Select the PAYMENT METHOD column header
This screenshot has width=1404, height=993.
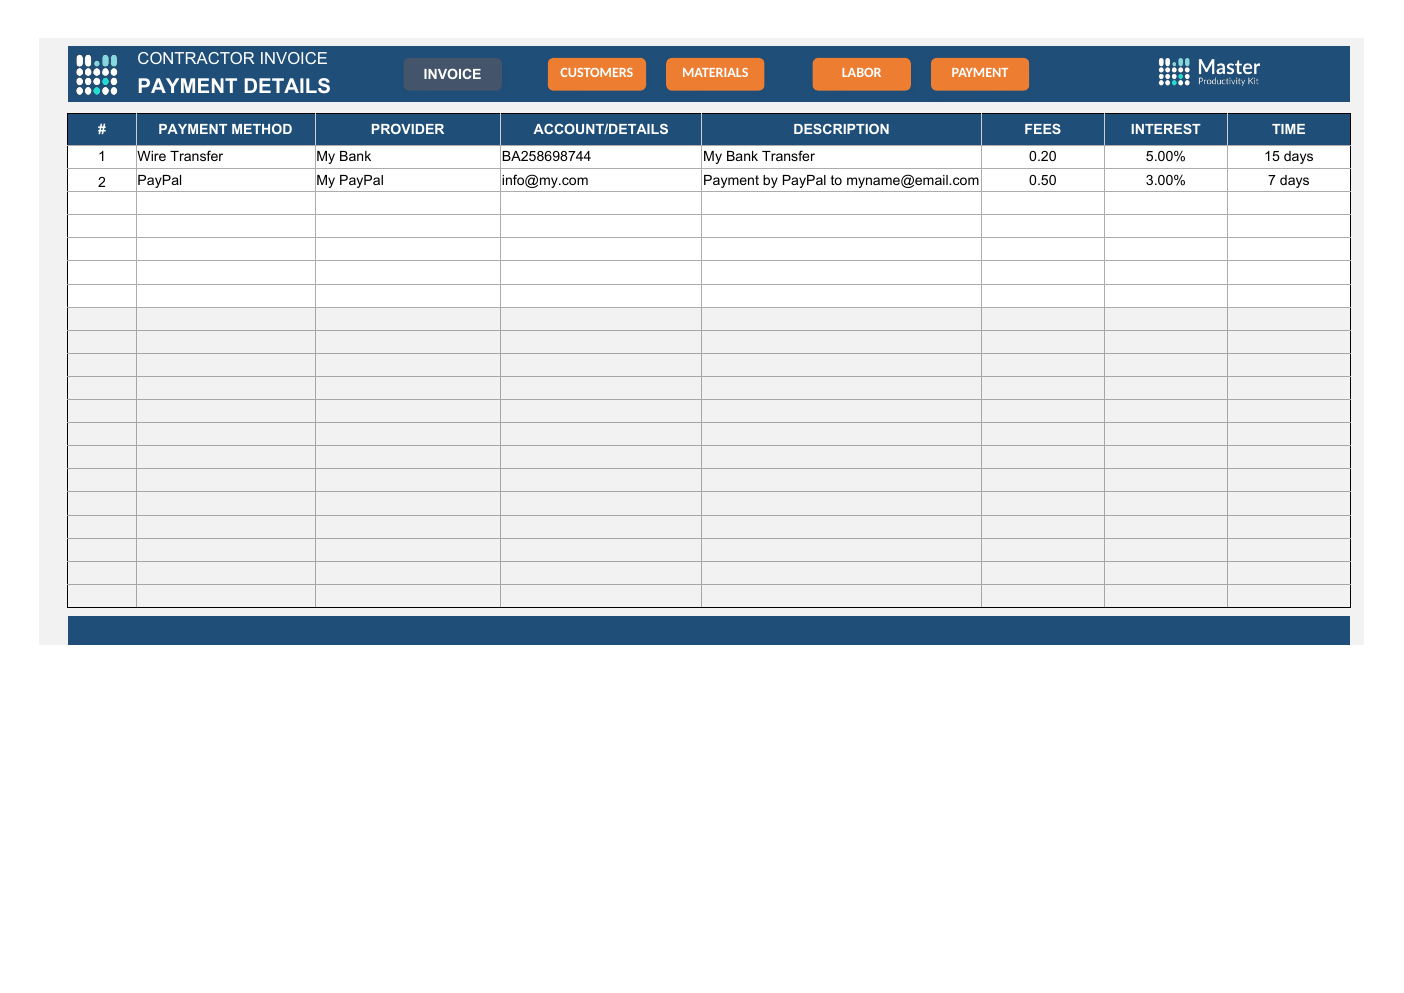225,129
